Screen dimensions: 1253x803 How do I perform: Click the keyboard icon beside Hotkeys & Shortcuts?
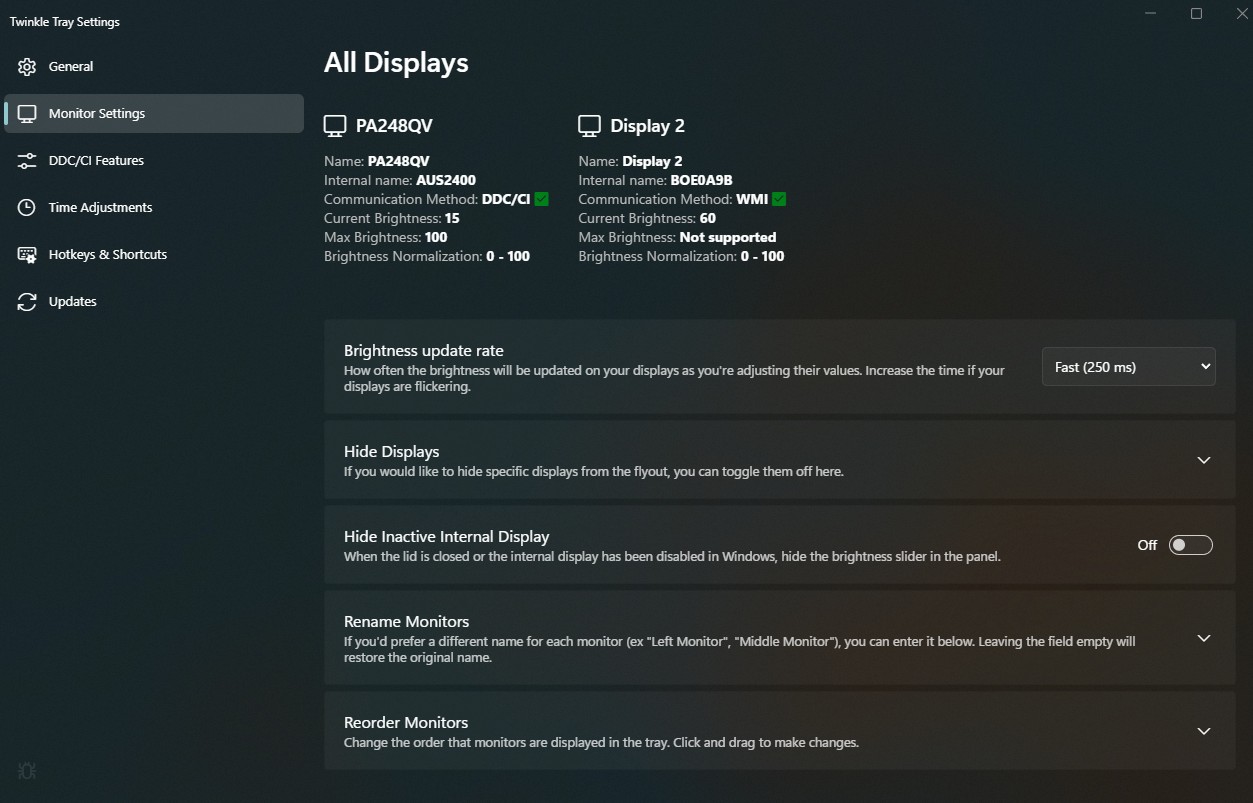click(x=27, y=255)
